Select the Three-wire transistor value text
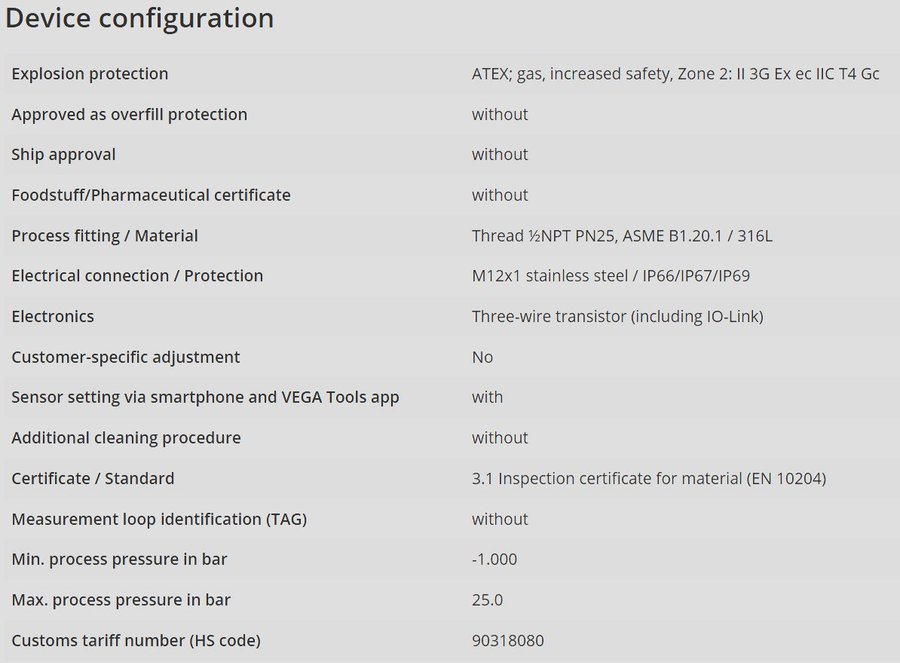Viewport: 900px width, 663px height. point(617,317)
